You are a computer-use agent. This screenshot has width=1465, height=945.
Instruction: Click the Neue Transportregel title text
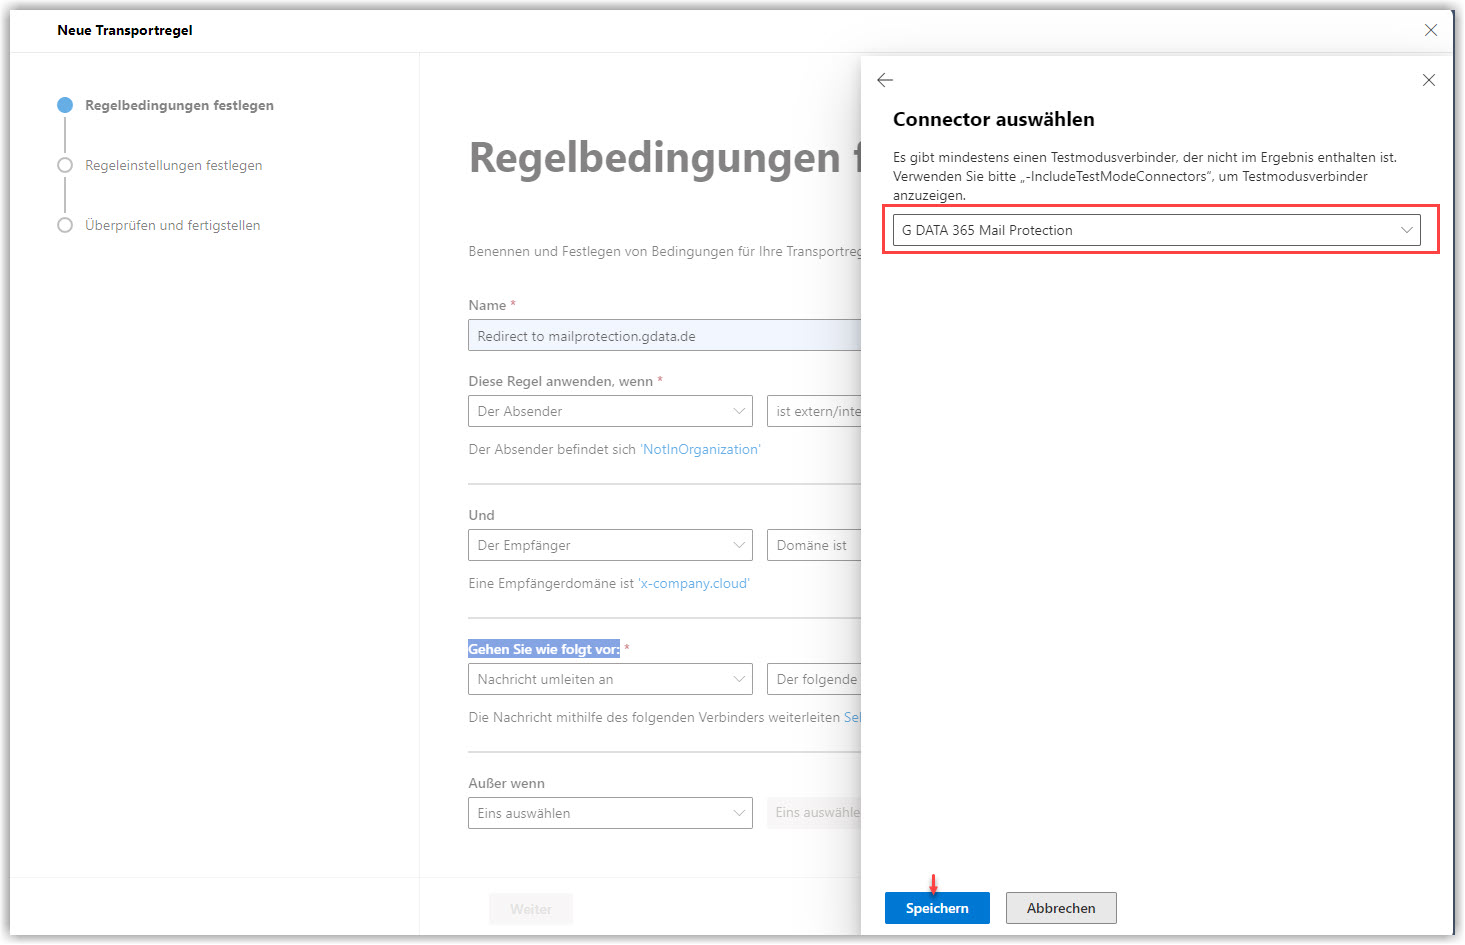125,30
